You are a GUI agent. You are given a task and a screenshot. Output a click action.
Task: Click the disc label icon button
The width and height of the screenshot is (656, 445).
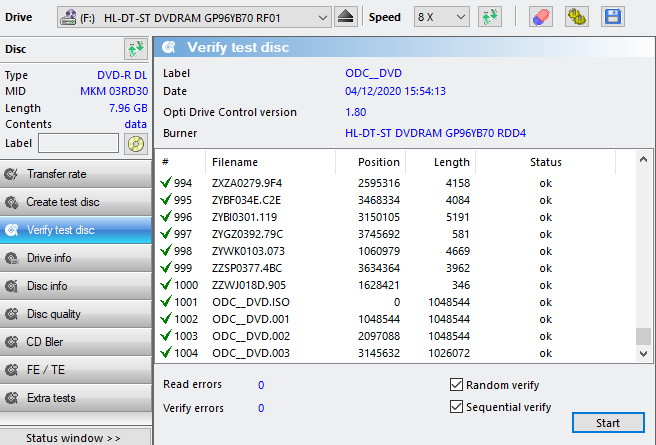pos(135,143)
